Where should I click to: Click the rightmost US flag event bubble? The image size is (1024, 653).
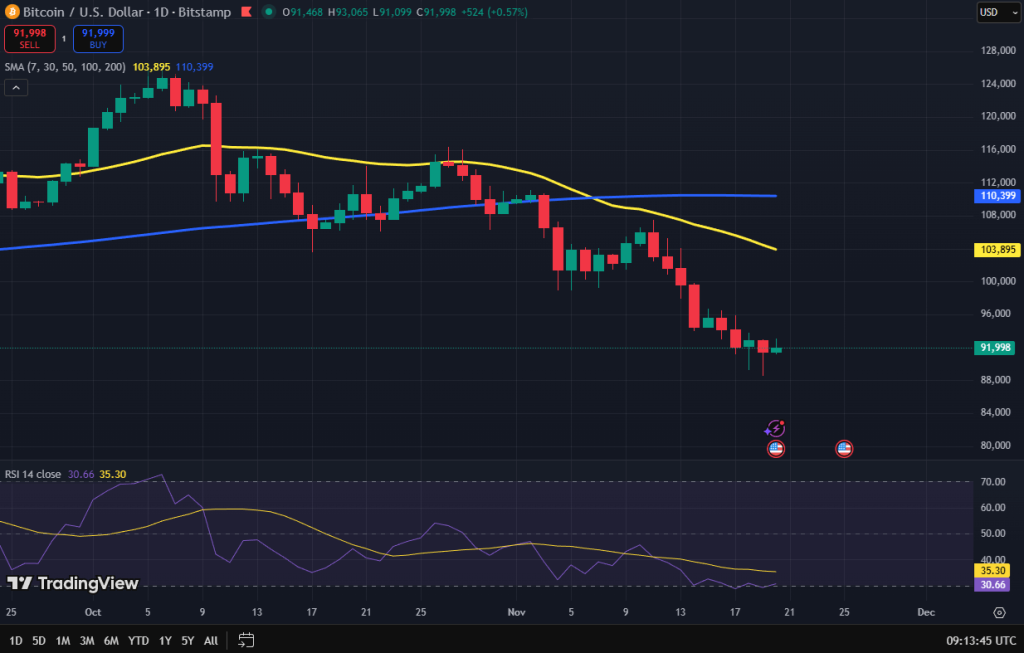[844, 448]
